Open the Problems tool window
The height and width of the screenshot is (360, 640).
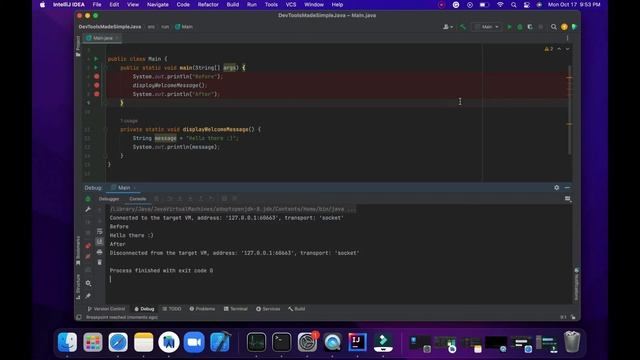click(x=202, y=309)
